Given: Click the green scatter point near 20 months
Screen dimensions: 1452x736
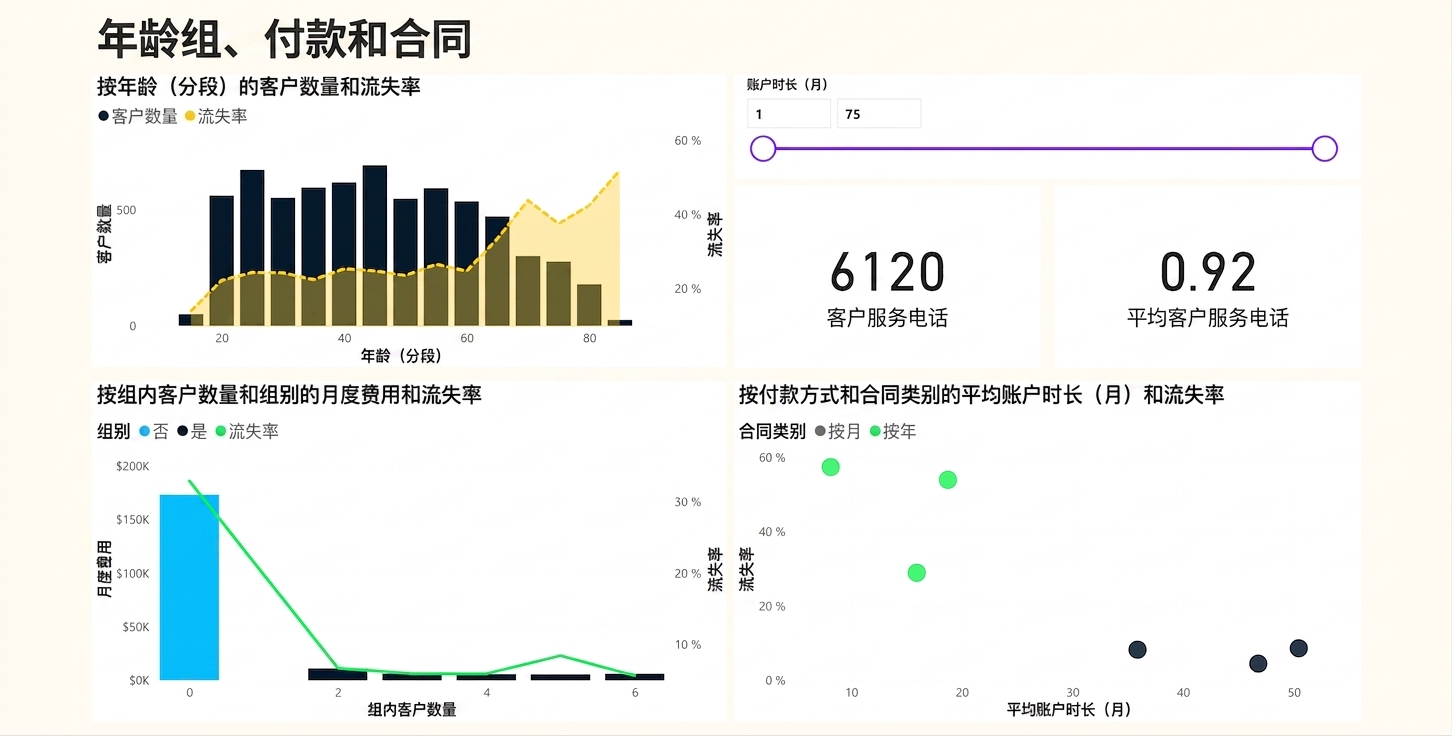Looking at the screenshot, I should pos(948,480).
